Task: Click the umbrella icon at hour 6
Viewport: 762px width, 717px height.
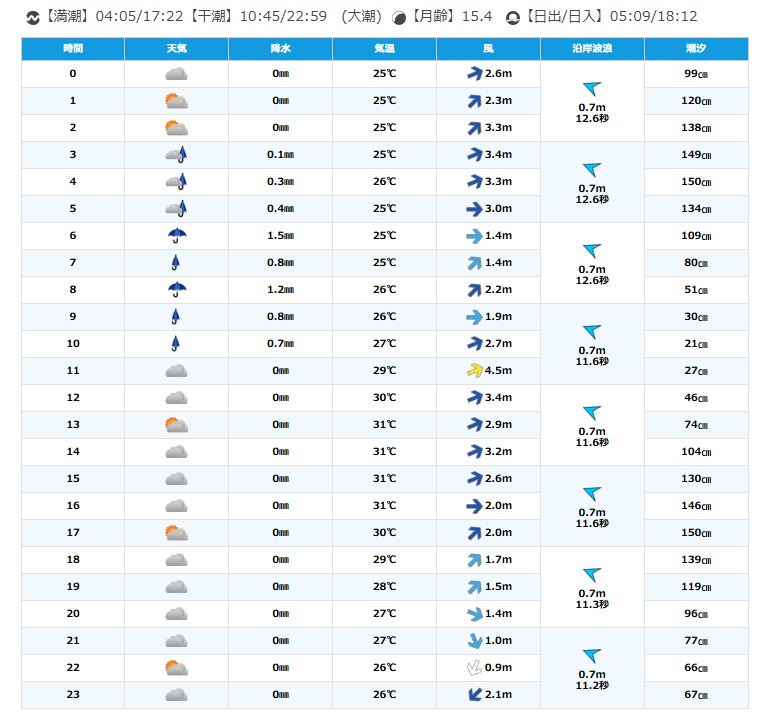Action: pyautogui.click(x=177, y=236)
